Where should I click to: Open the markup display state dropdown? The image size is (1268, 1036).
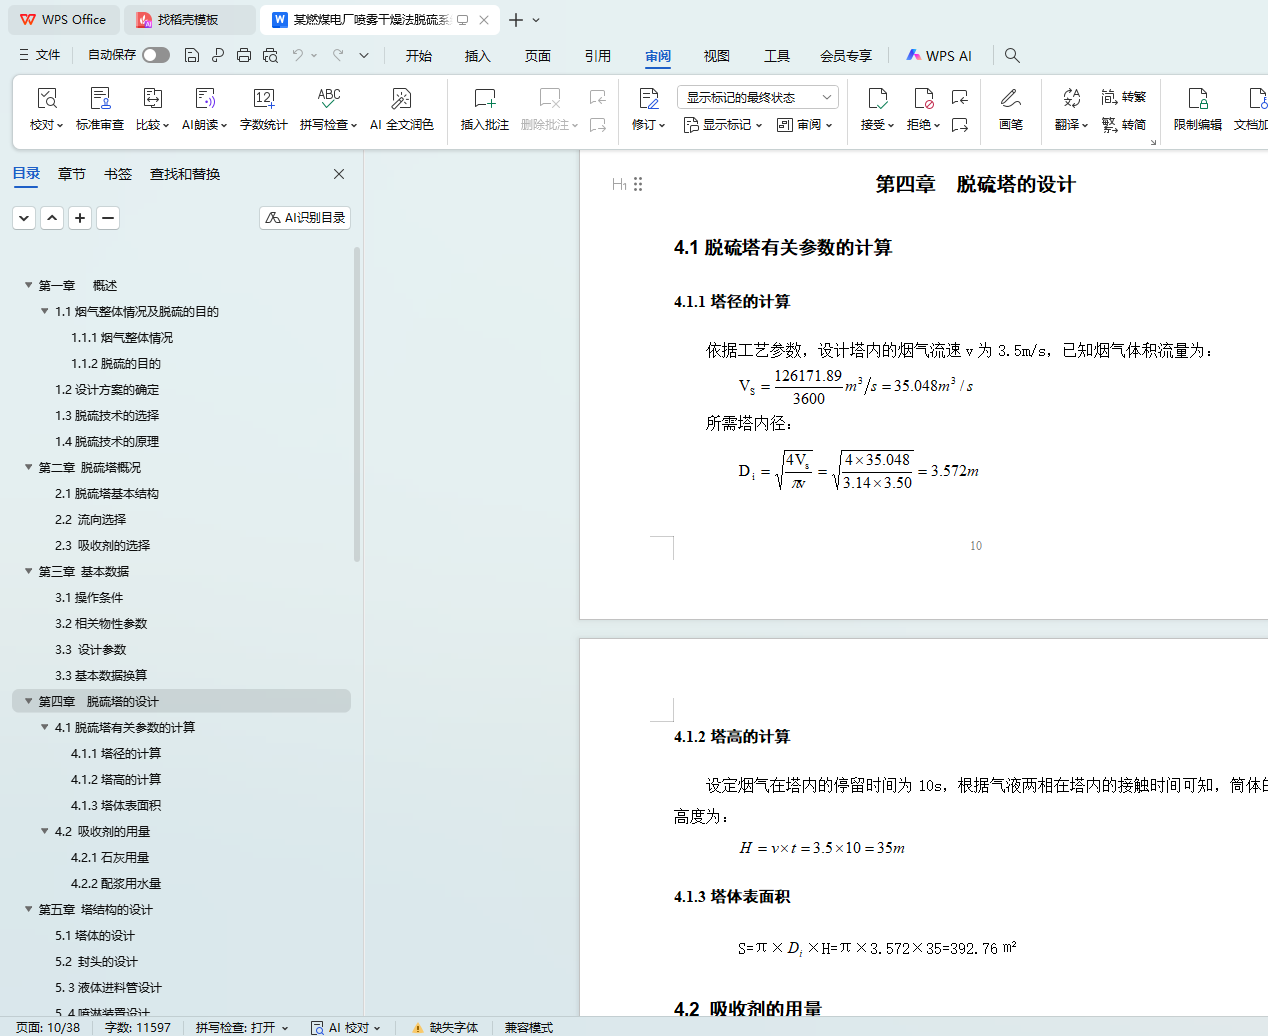[x=757, y=97]
